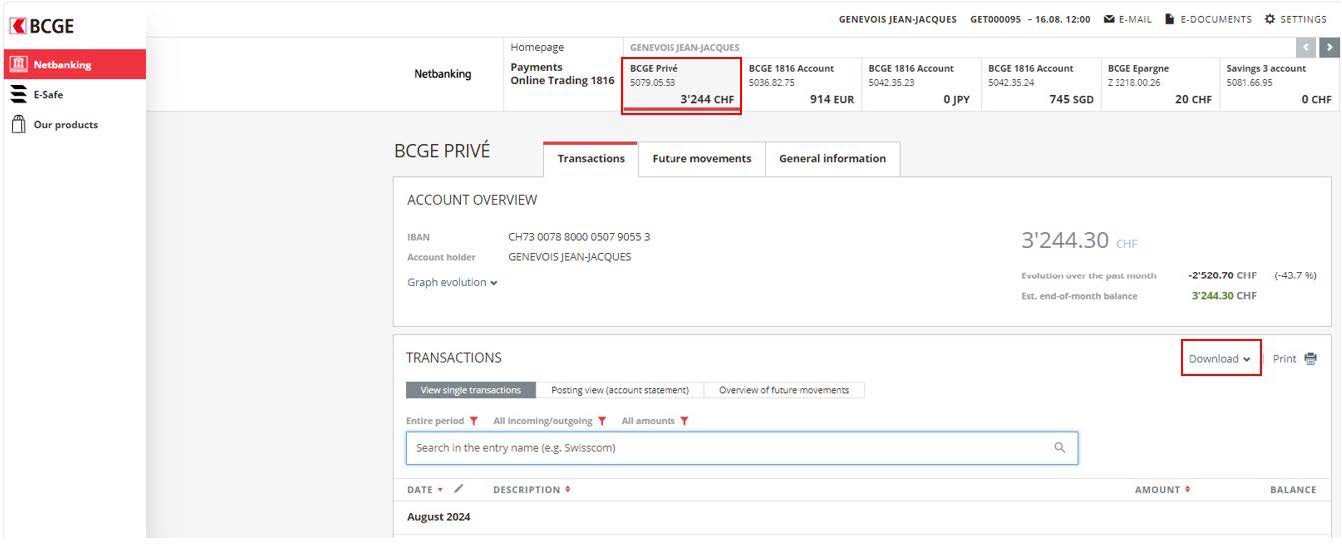Open the E-Safe sidebar icon
The width and height of the screenshot is (1342, 545).
point(18,95)
